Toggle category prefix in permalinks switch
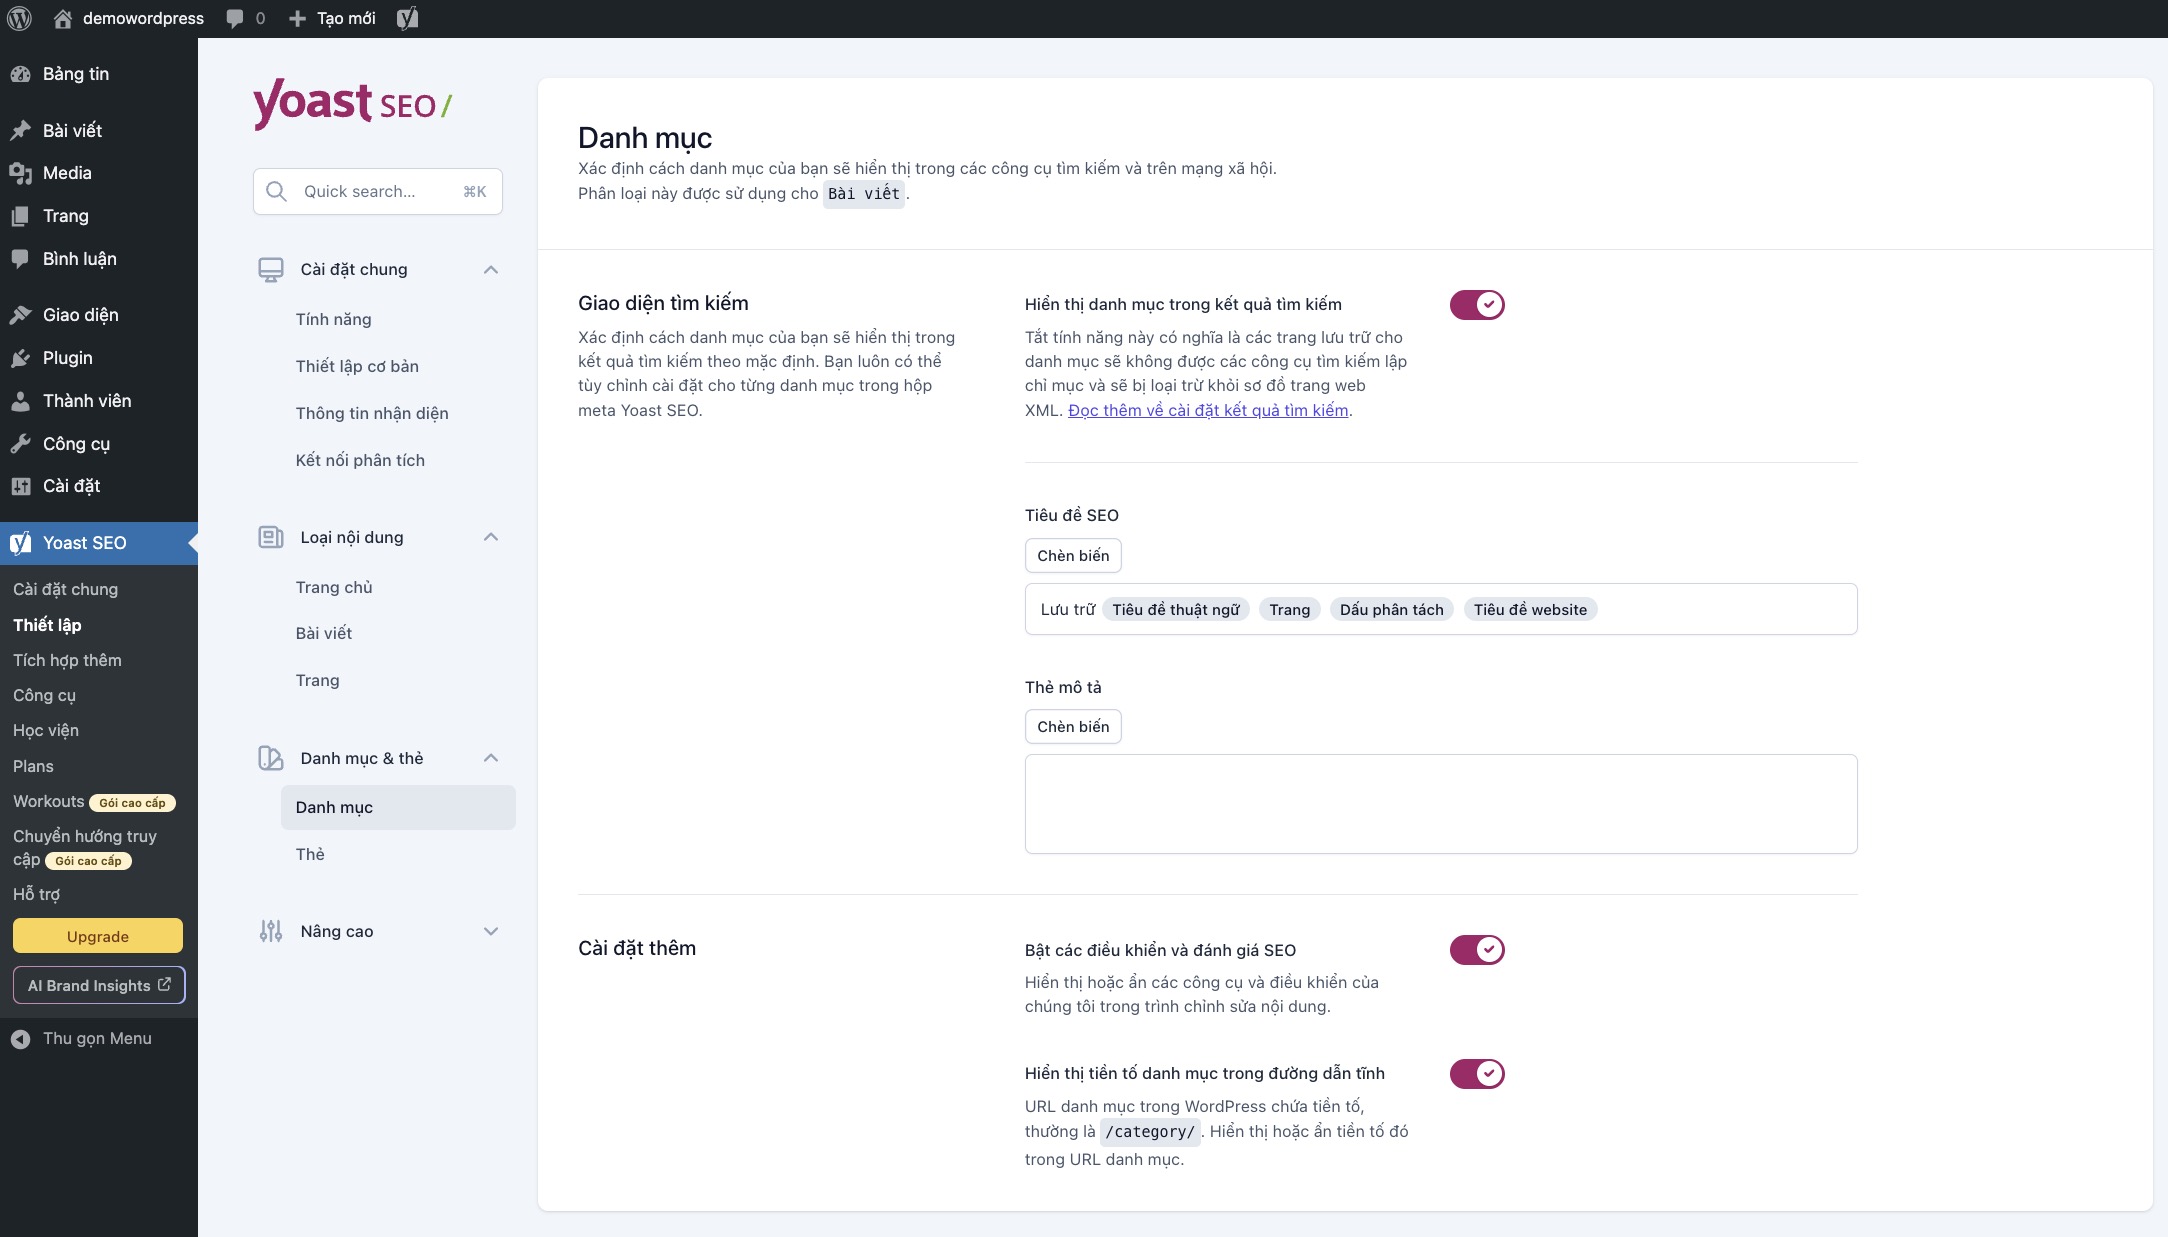The height and width of the screenshot is (1237, 2168). (1476, 1073)
